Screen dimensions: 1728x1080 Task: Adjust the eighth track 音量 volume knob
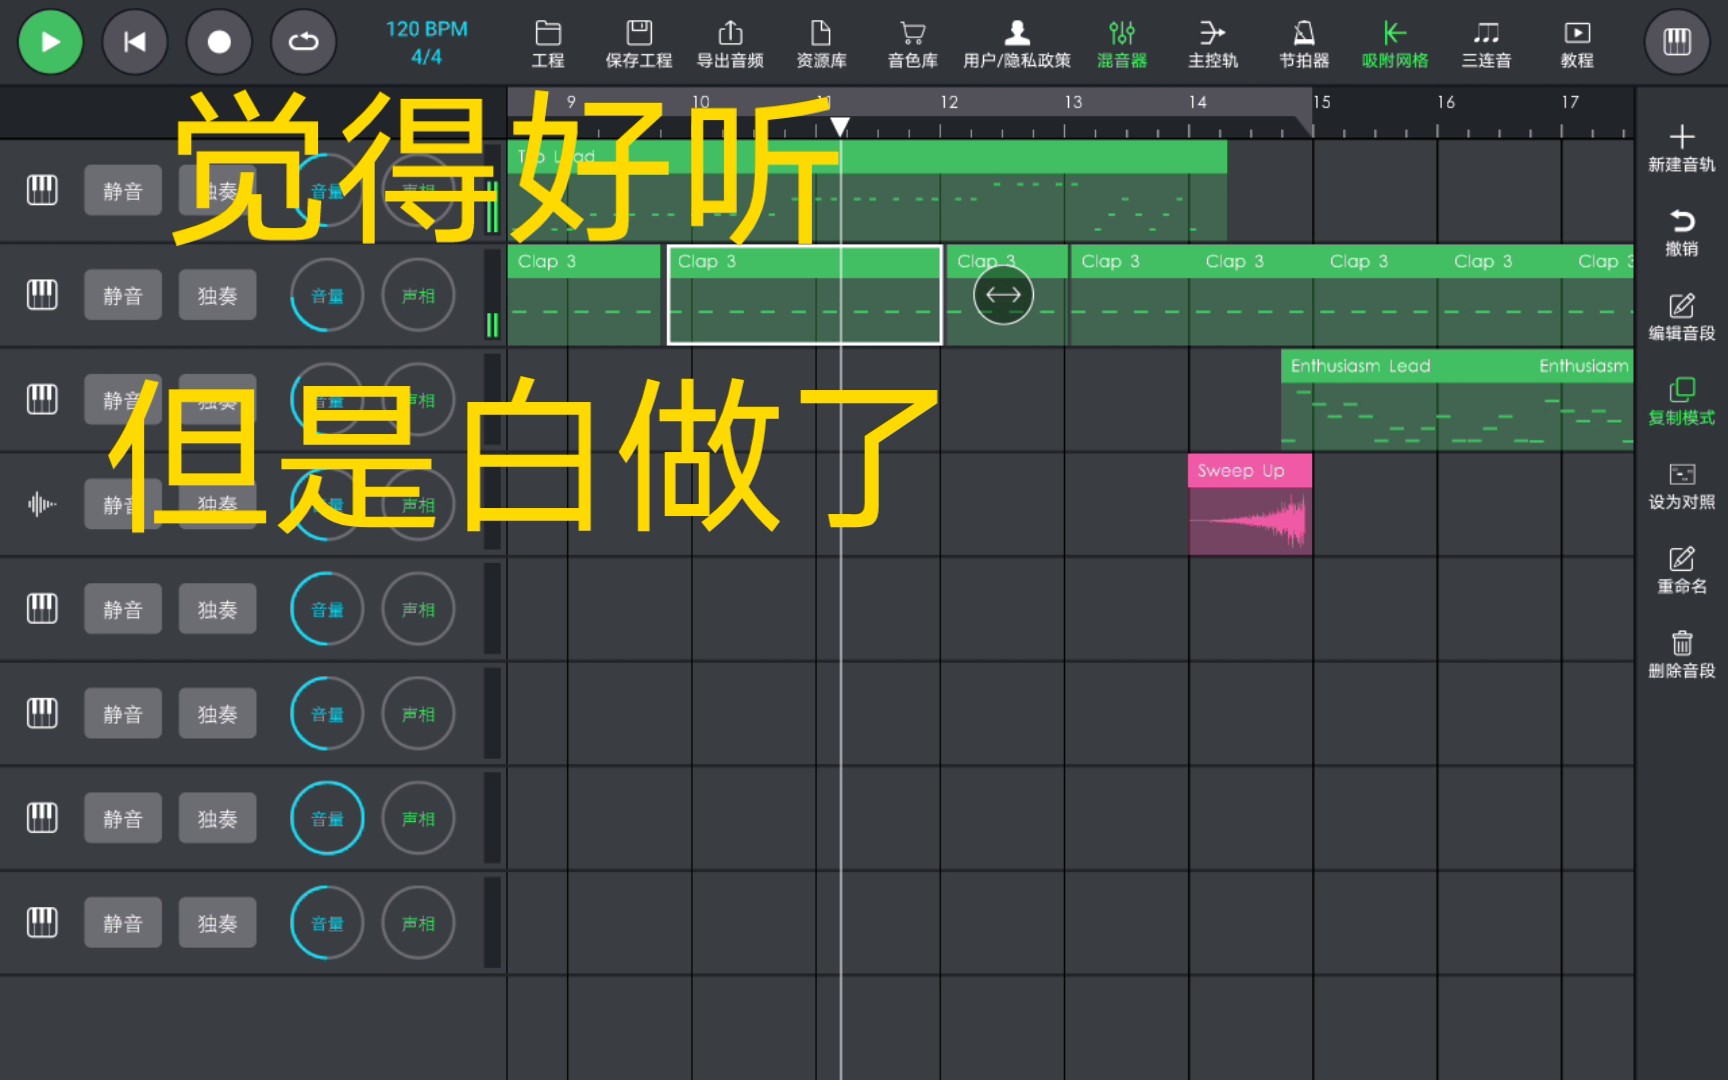327,923
